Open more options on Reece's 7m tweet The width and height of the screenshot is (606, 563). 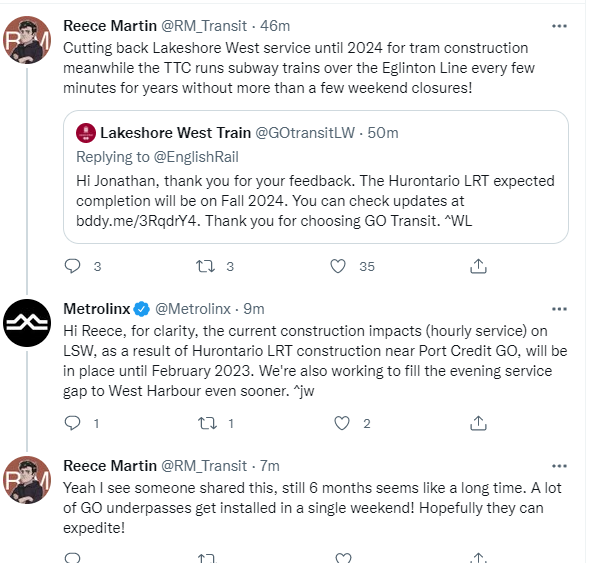coord(556,466)
